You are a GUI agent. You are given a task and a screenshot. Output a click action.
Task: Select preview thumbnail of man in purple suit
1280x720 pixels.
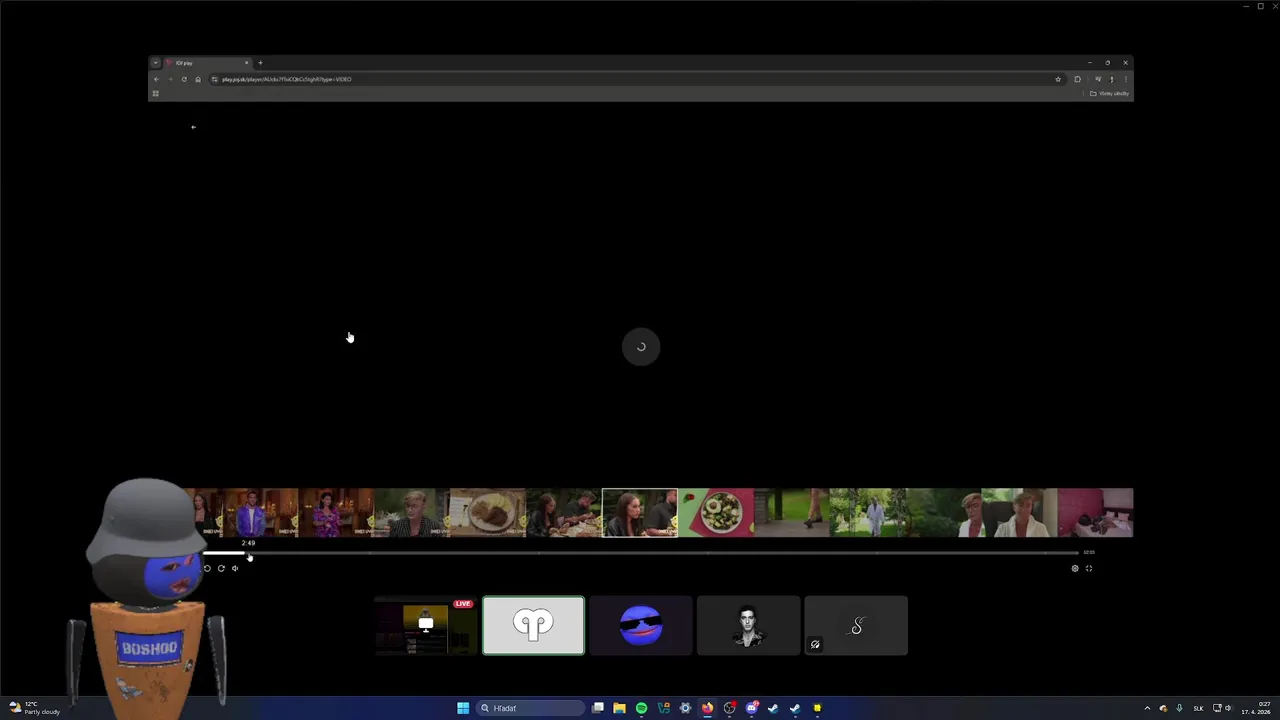[260, 513]
